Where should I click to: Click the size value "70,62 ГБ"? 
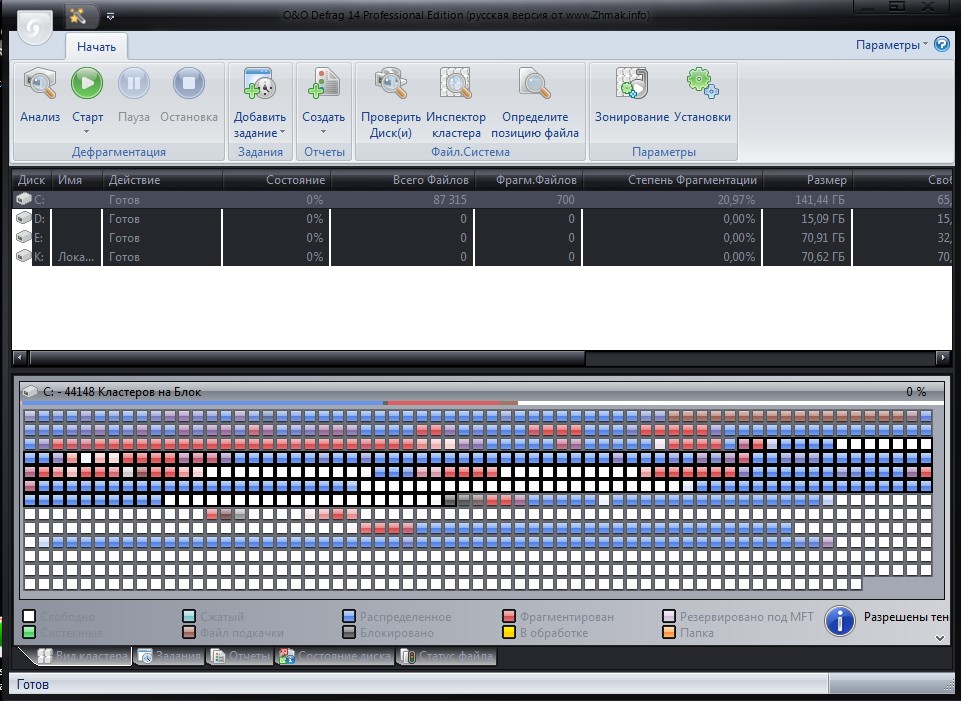coord(822,257)
